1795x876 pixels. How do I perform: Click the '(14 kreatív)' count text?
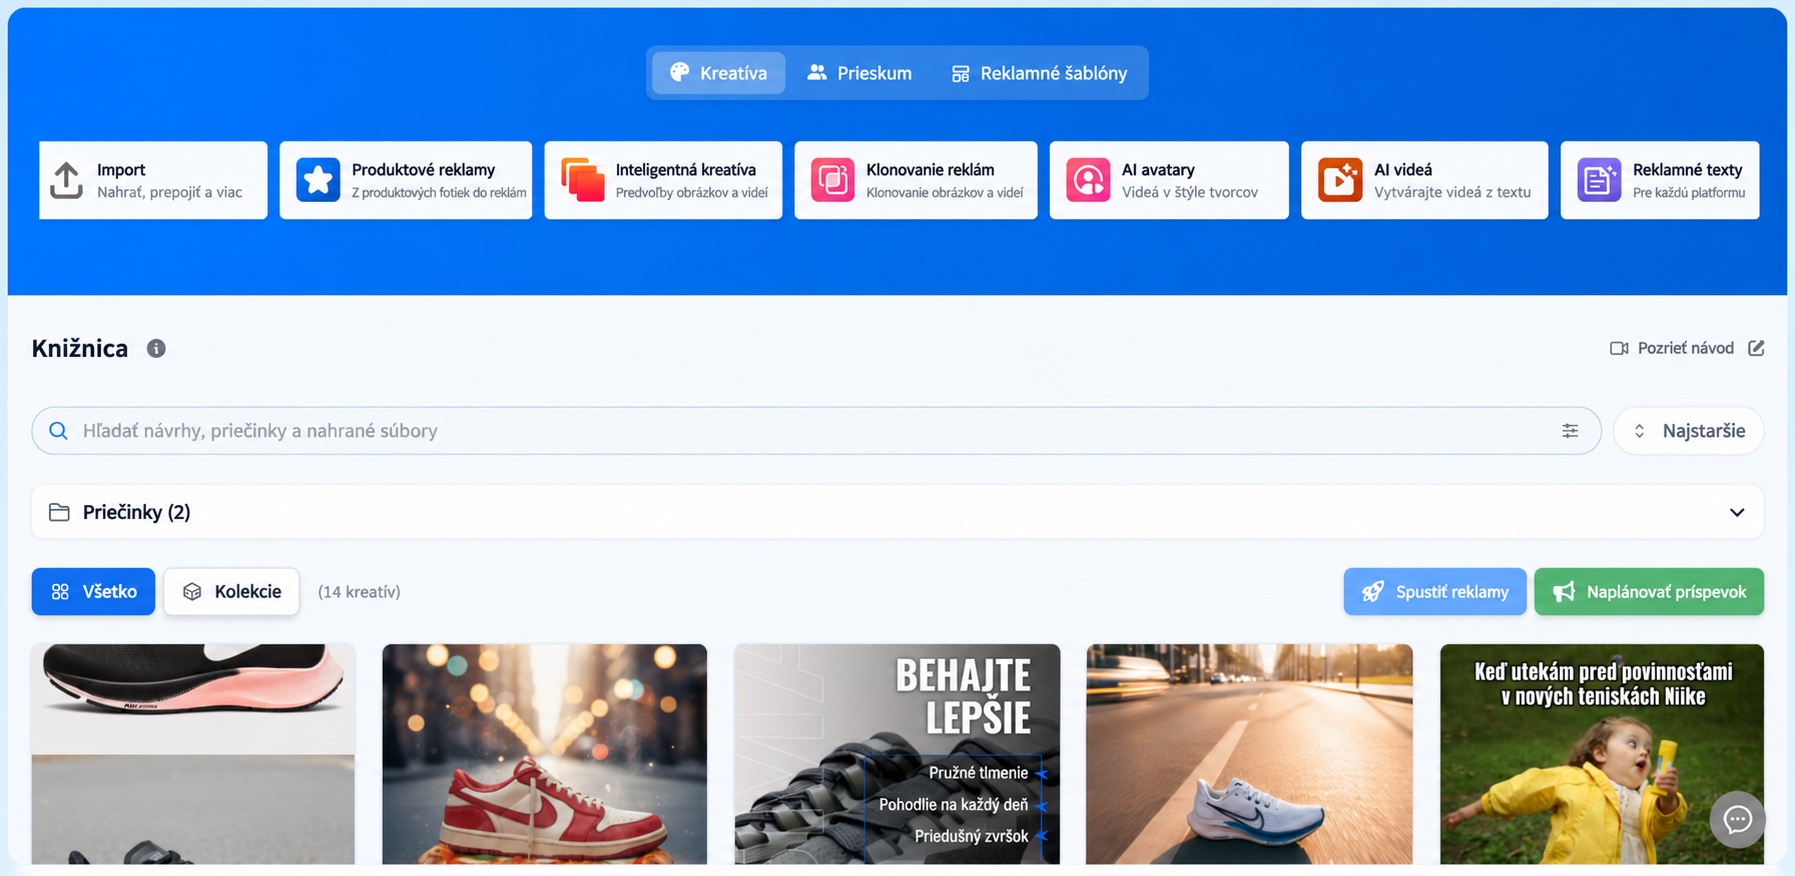pos(359,592)
